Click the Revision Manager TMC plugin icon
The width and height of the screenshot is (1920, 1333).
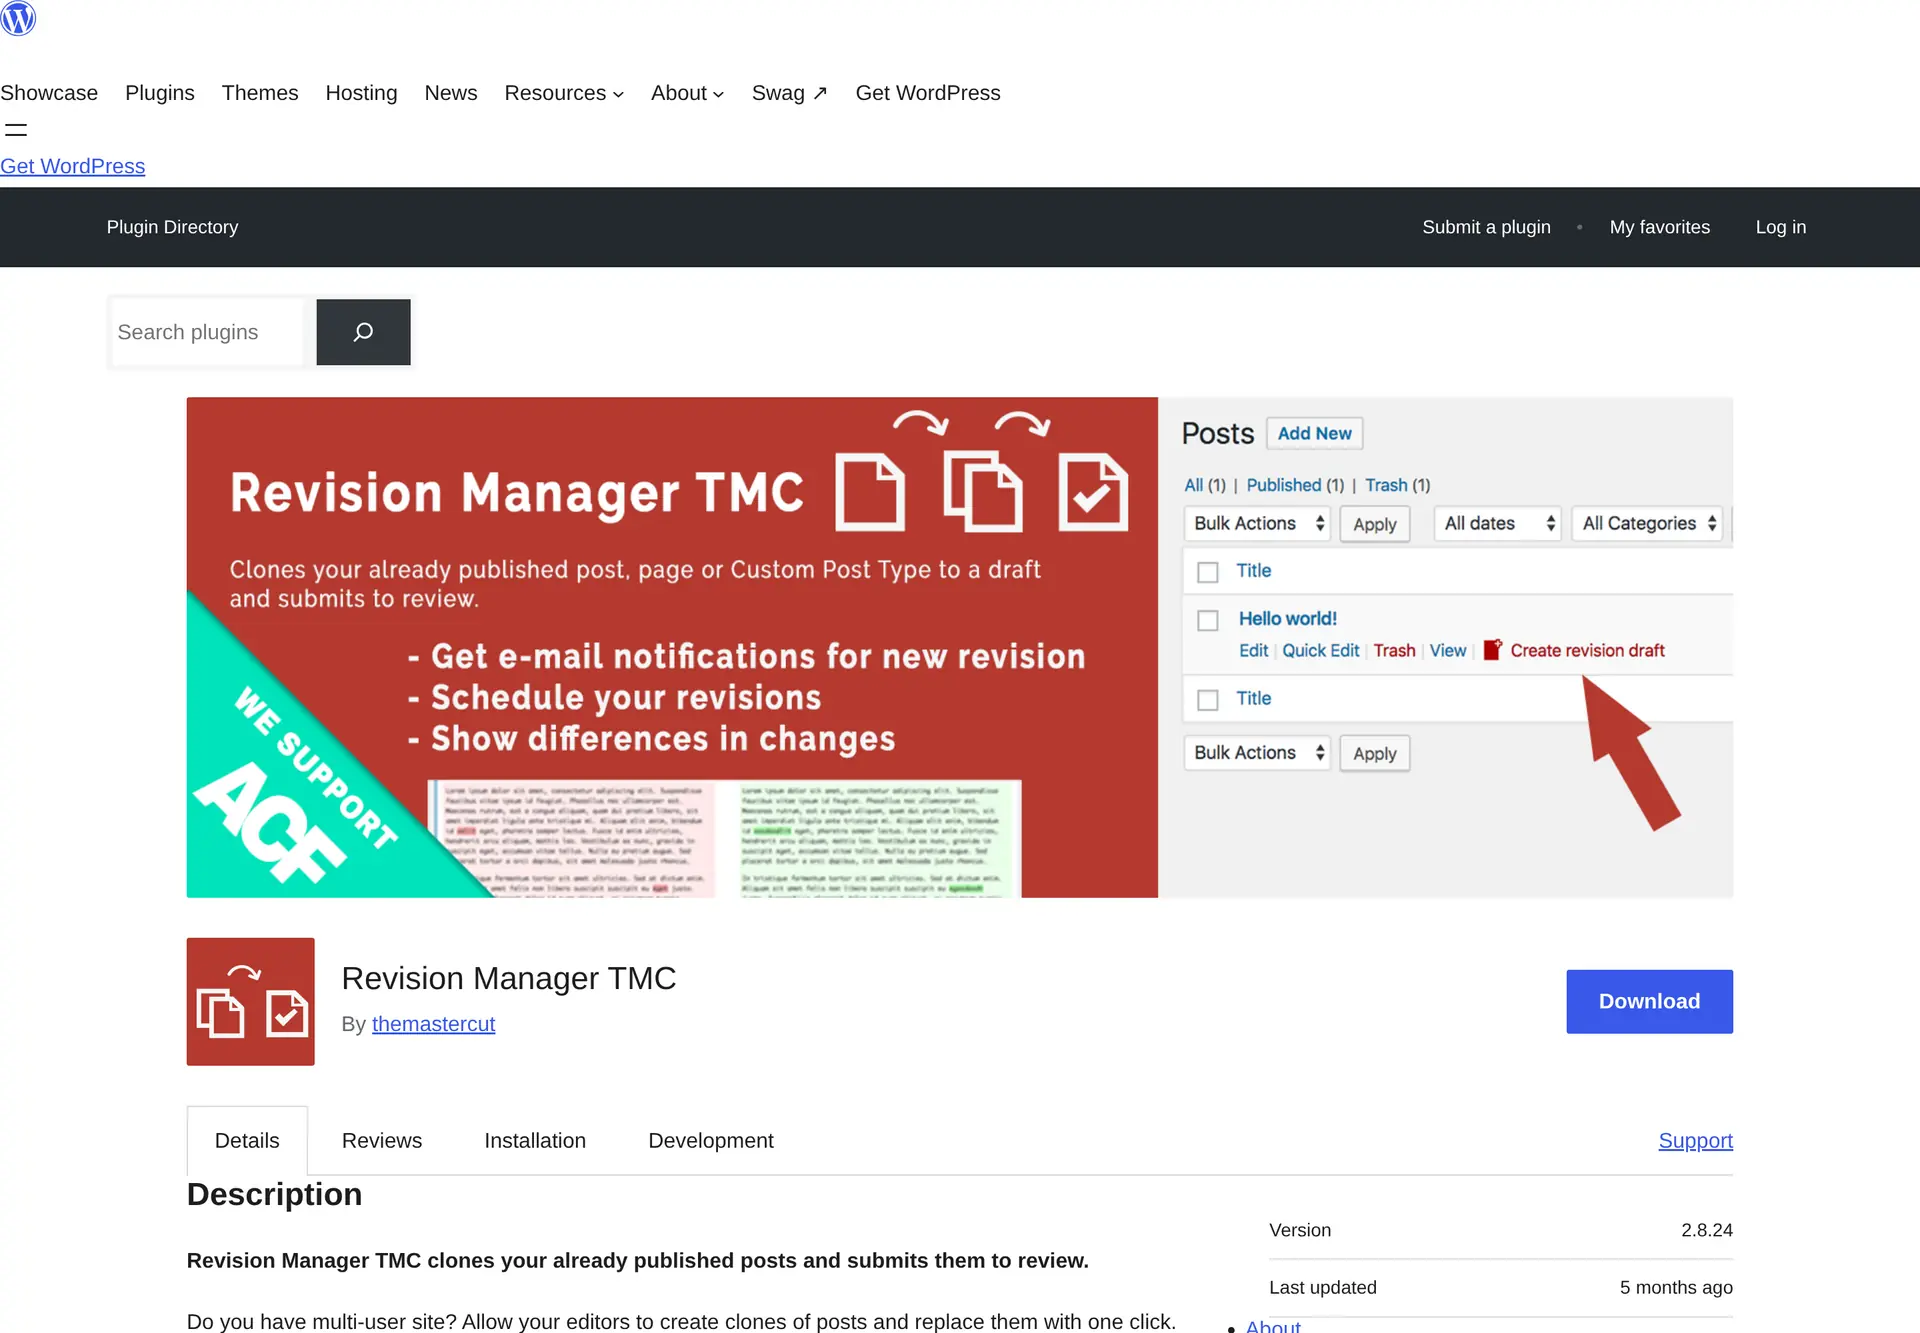pos(250,1001)
